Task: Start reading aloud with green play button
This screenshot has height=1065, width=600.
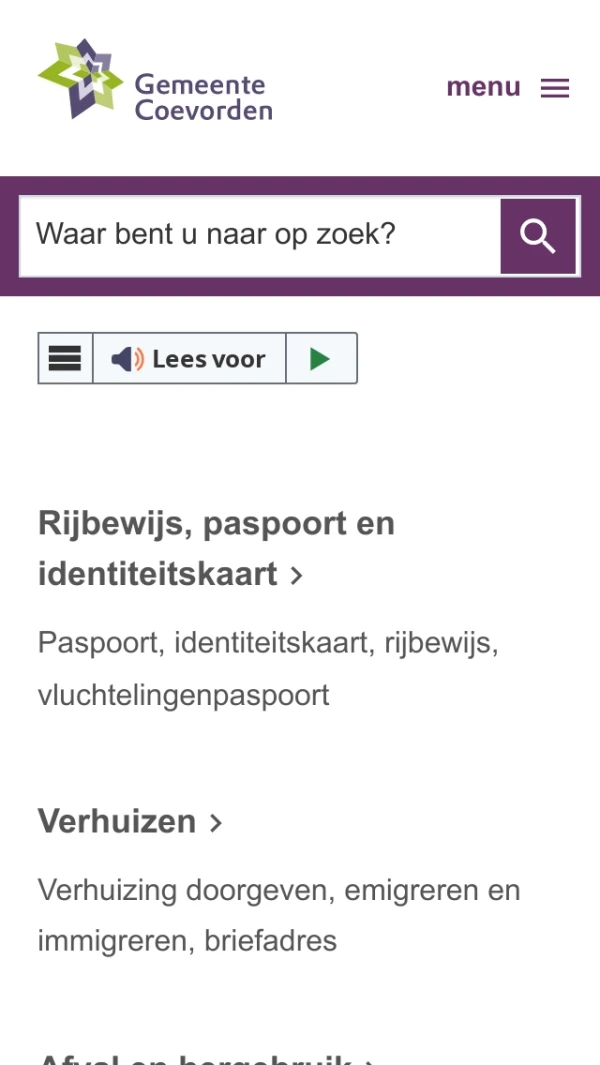Action: pyautogui.click(x=321, y=358)
